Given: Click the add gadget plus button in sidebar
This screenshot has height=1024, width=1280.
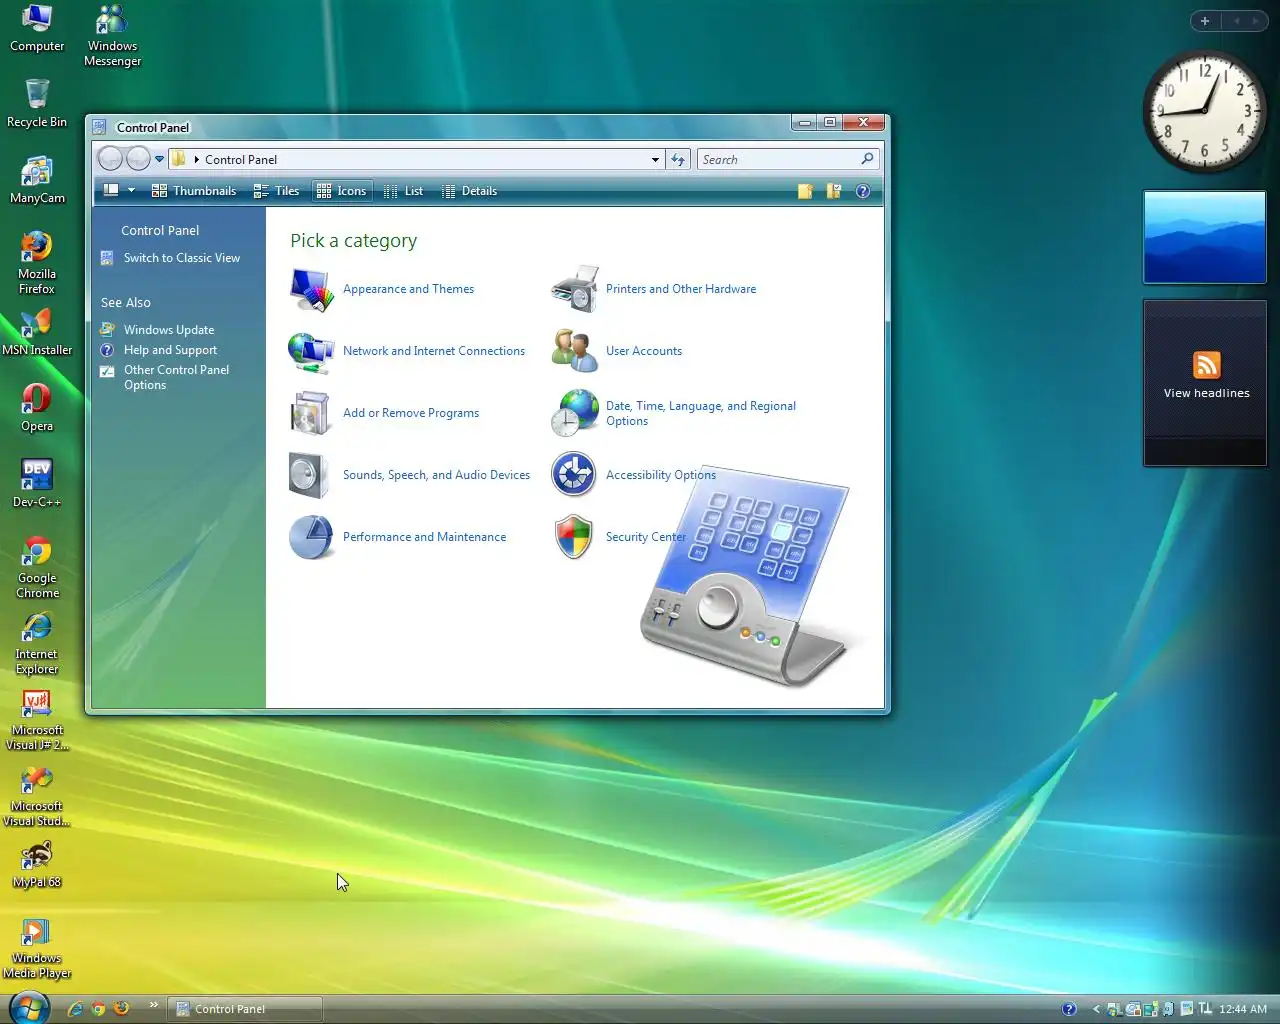Looking at the screenshot, I should 1205,21.
